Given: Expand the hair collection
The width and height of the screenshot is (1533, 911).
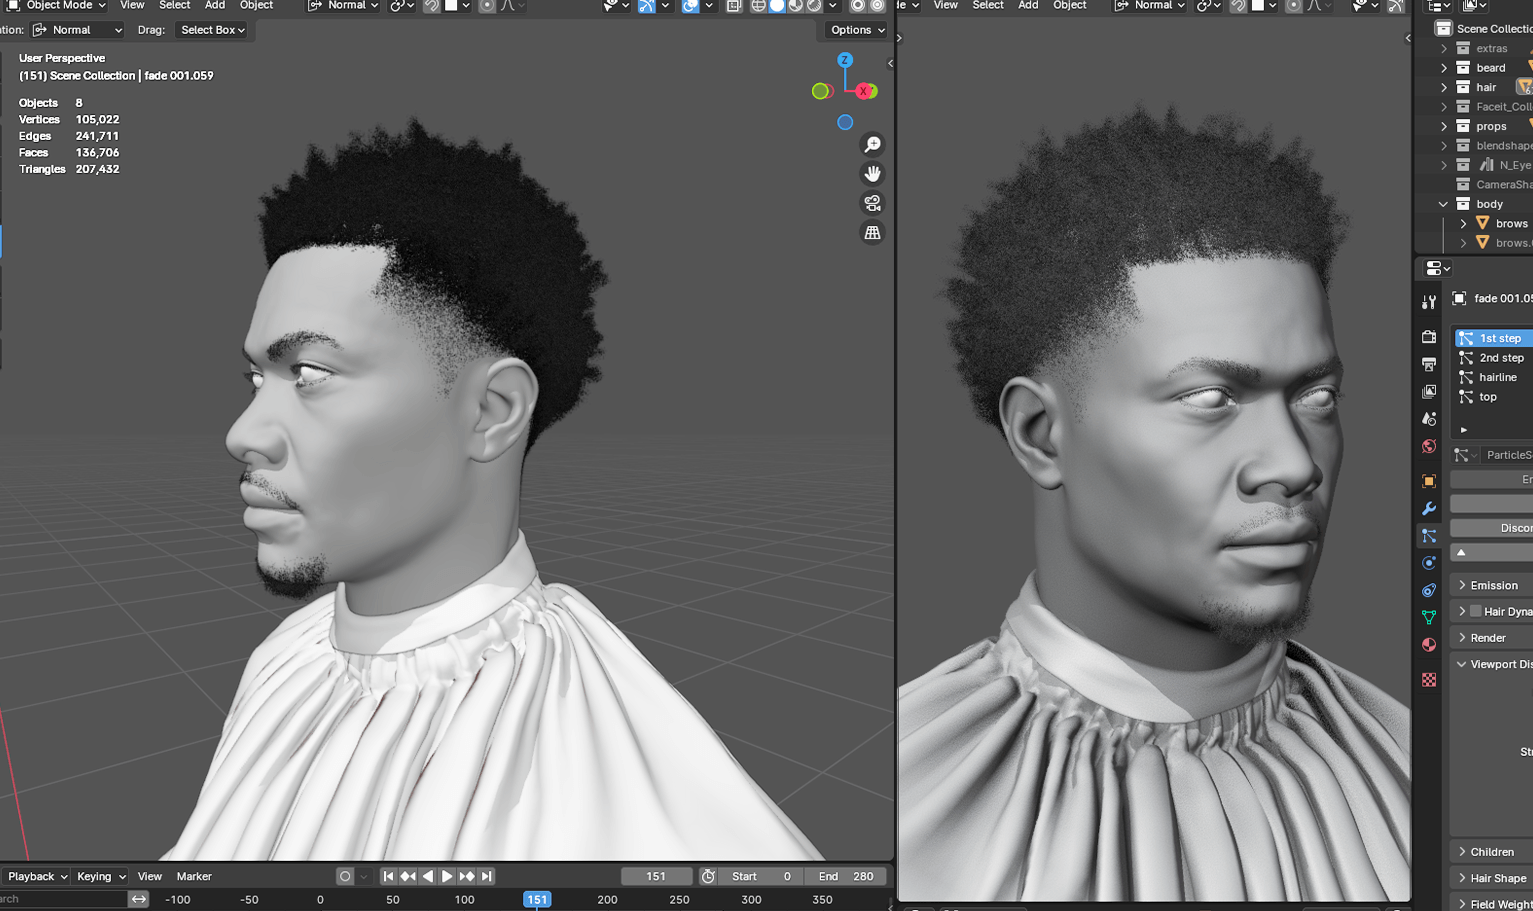Looking at the screenshot, I should coord(1444,87).
